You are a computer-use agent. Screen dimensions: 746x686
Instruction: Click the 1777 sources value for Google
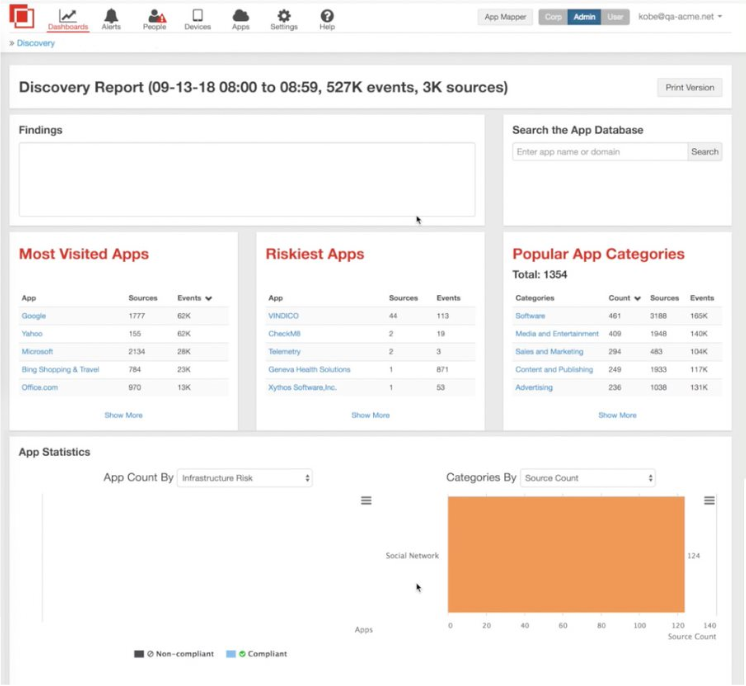[137, 316]
